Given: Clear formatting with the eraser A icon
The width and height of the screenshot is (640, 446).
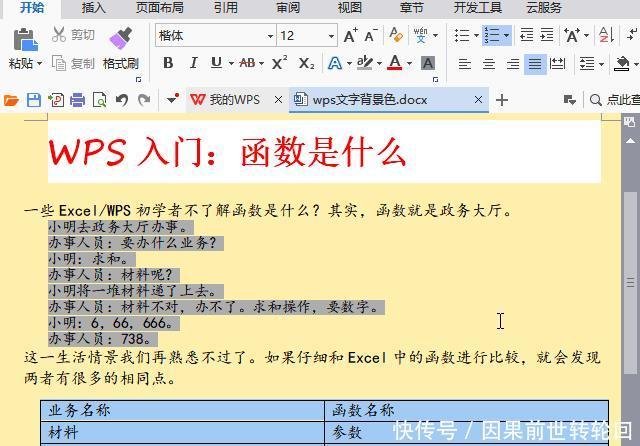Looking at the screenshot, I should point(396,35).
